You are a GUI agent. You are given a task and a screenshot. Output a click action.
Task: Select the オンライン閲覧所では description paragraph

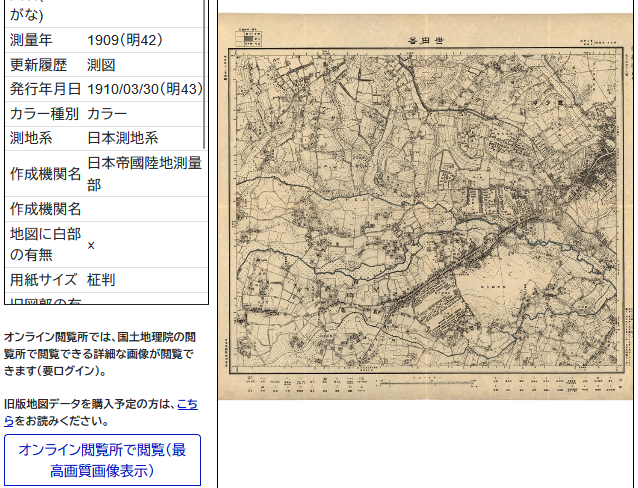click(x=100, y=354)
